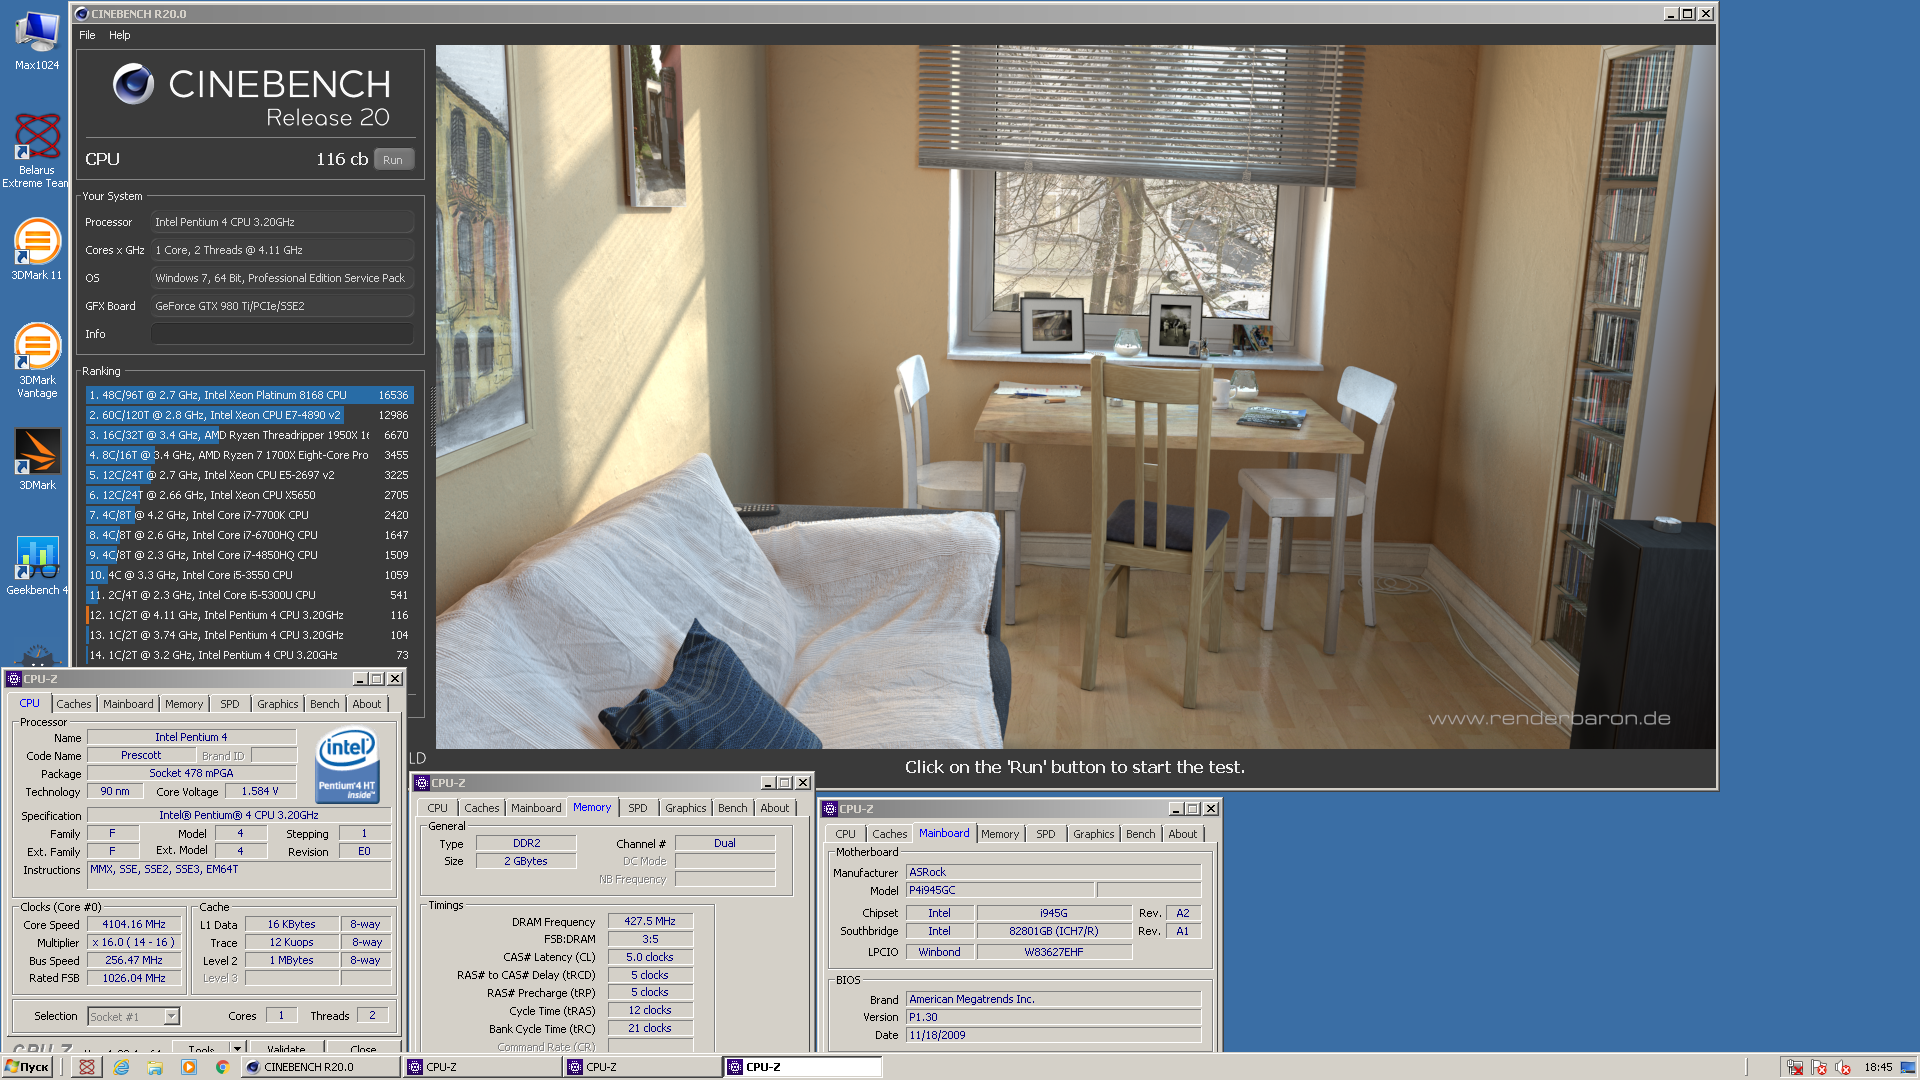1920x1080 pixels.
Task: Select ranking row Ryzen Threadripper 1950X
Action: tap(249, 435)
